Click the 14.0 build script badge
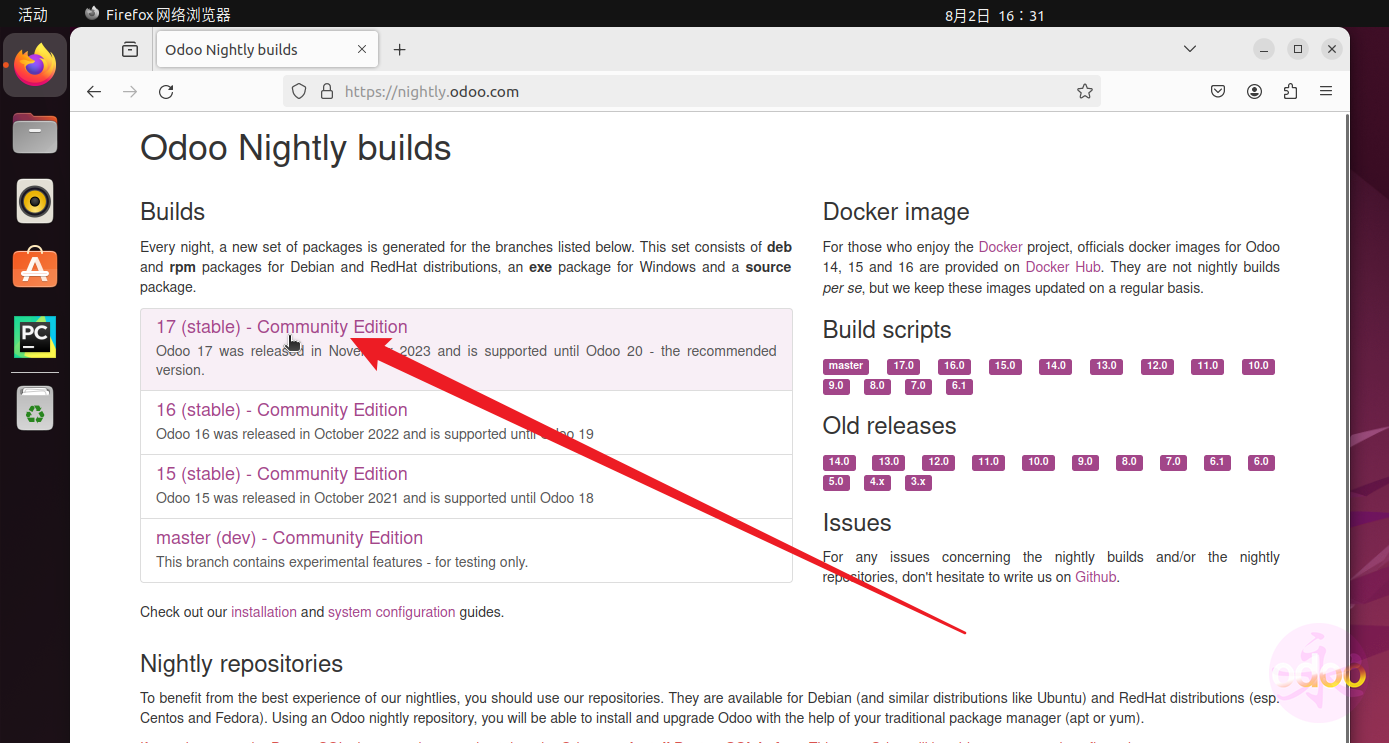Screen dimensions: 1389x743 [x=1056, y=366]
